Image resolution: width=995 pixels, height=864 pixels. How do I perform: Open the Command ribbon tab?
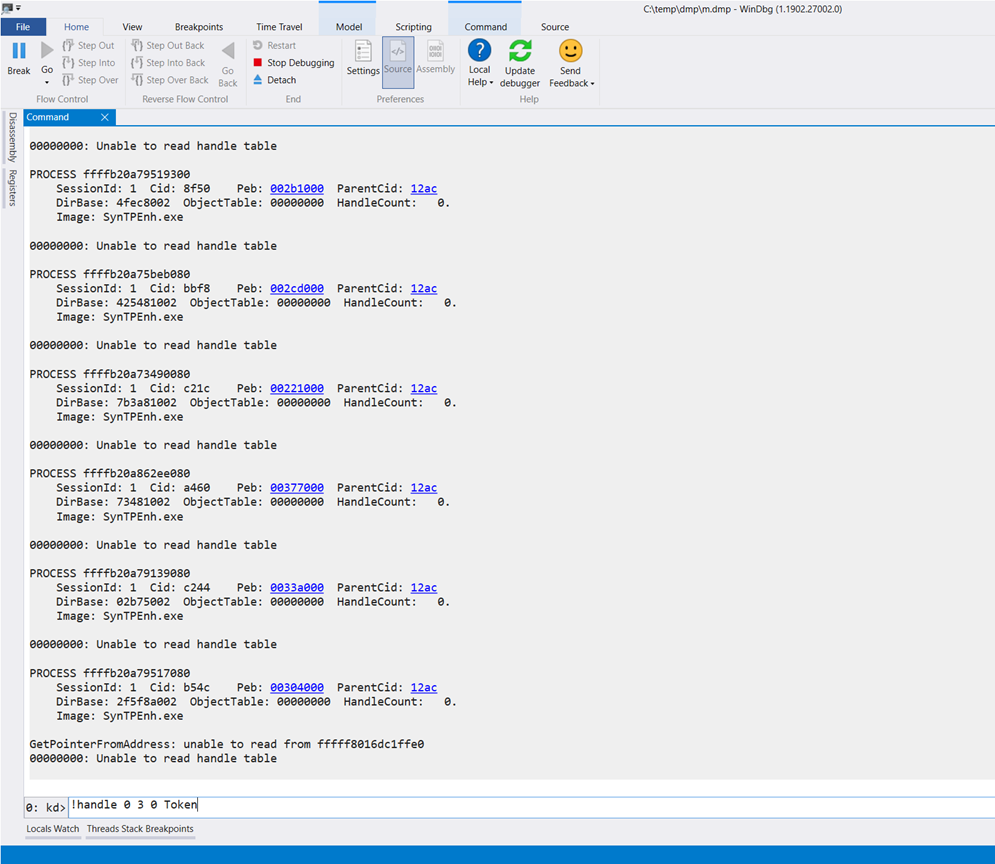click(485, 27)
